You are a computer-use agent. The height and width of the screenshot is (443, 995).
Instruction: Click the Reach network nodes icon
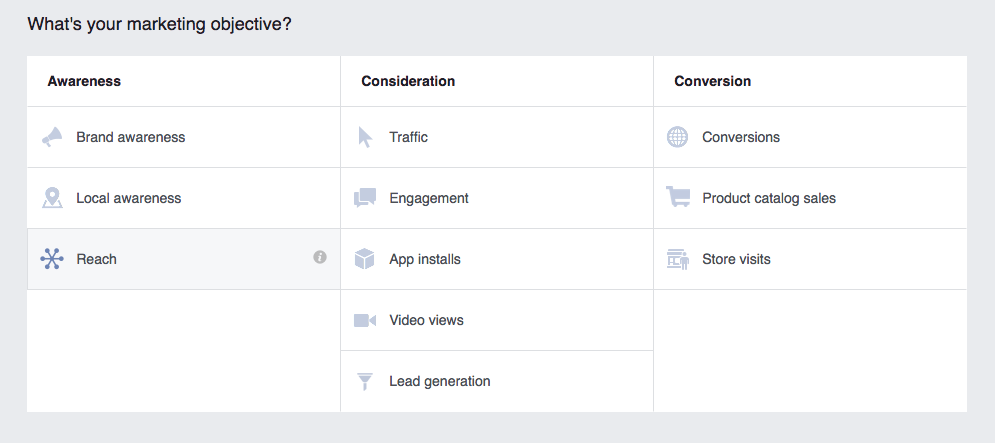52,259
